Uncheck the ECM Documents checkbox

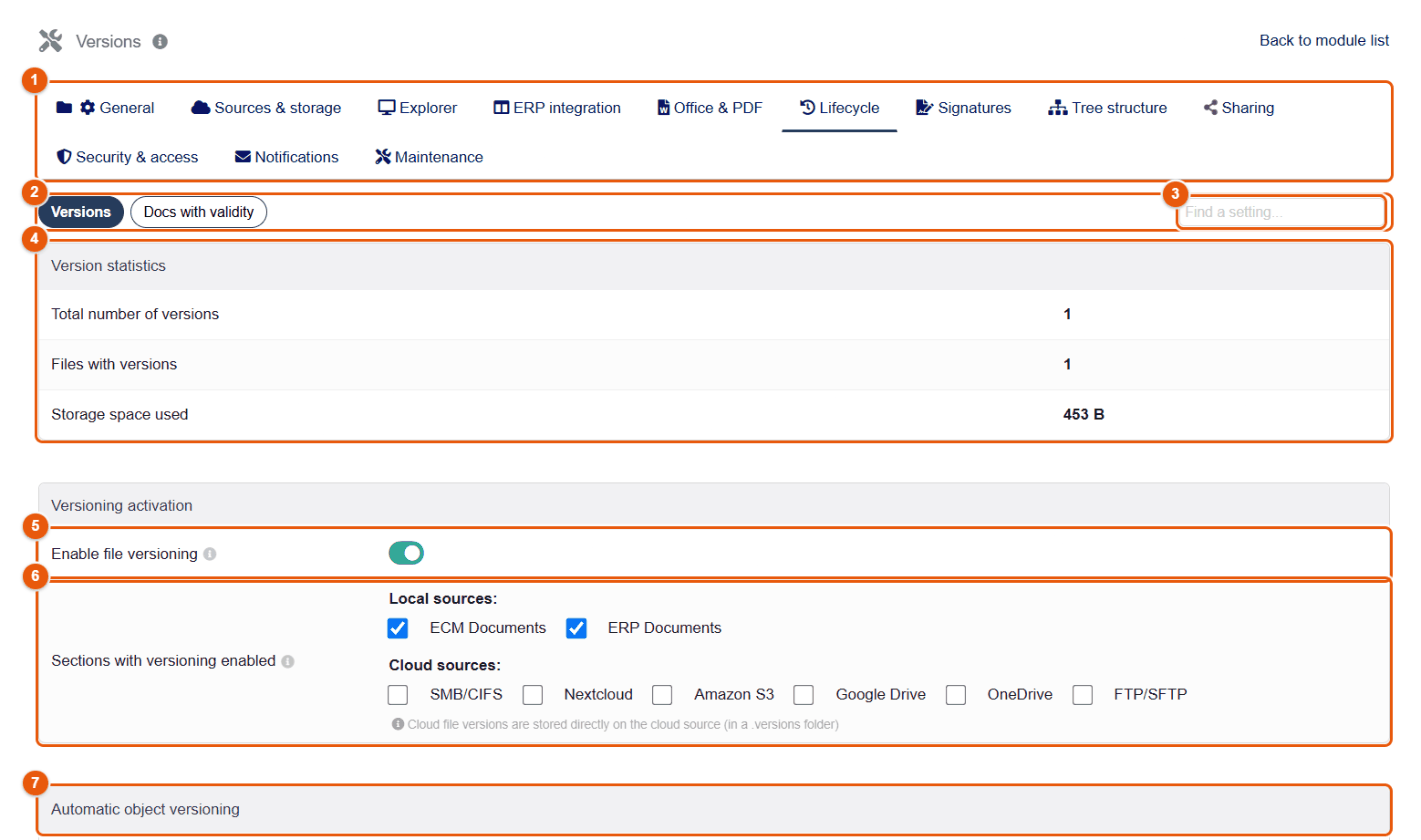(x=398, y=628)
